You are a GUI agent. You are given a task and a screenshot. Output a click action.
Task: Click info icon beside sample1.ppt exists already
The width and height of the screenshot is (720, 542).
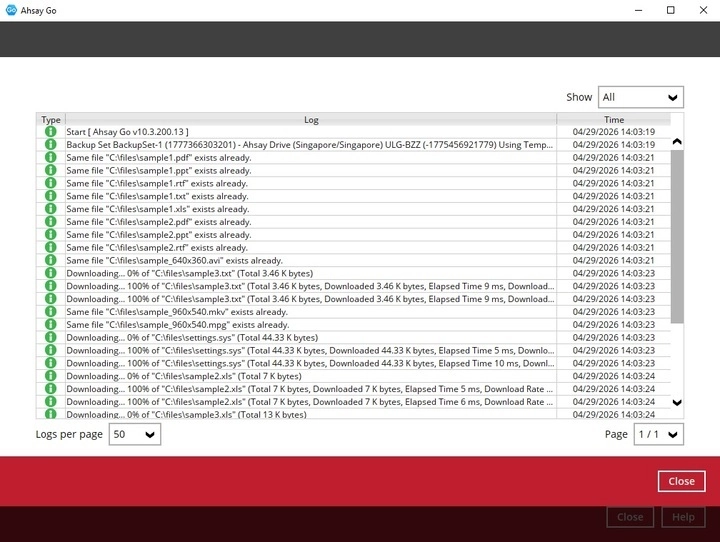pyautogui.click(x=51, y=170)
